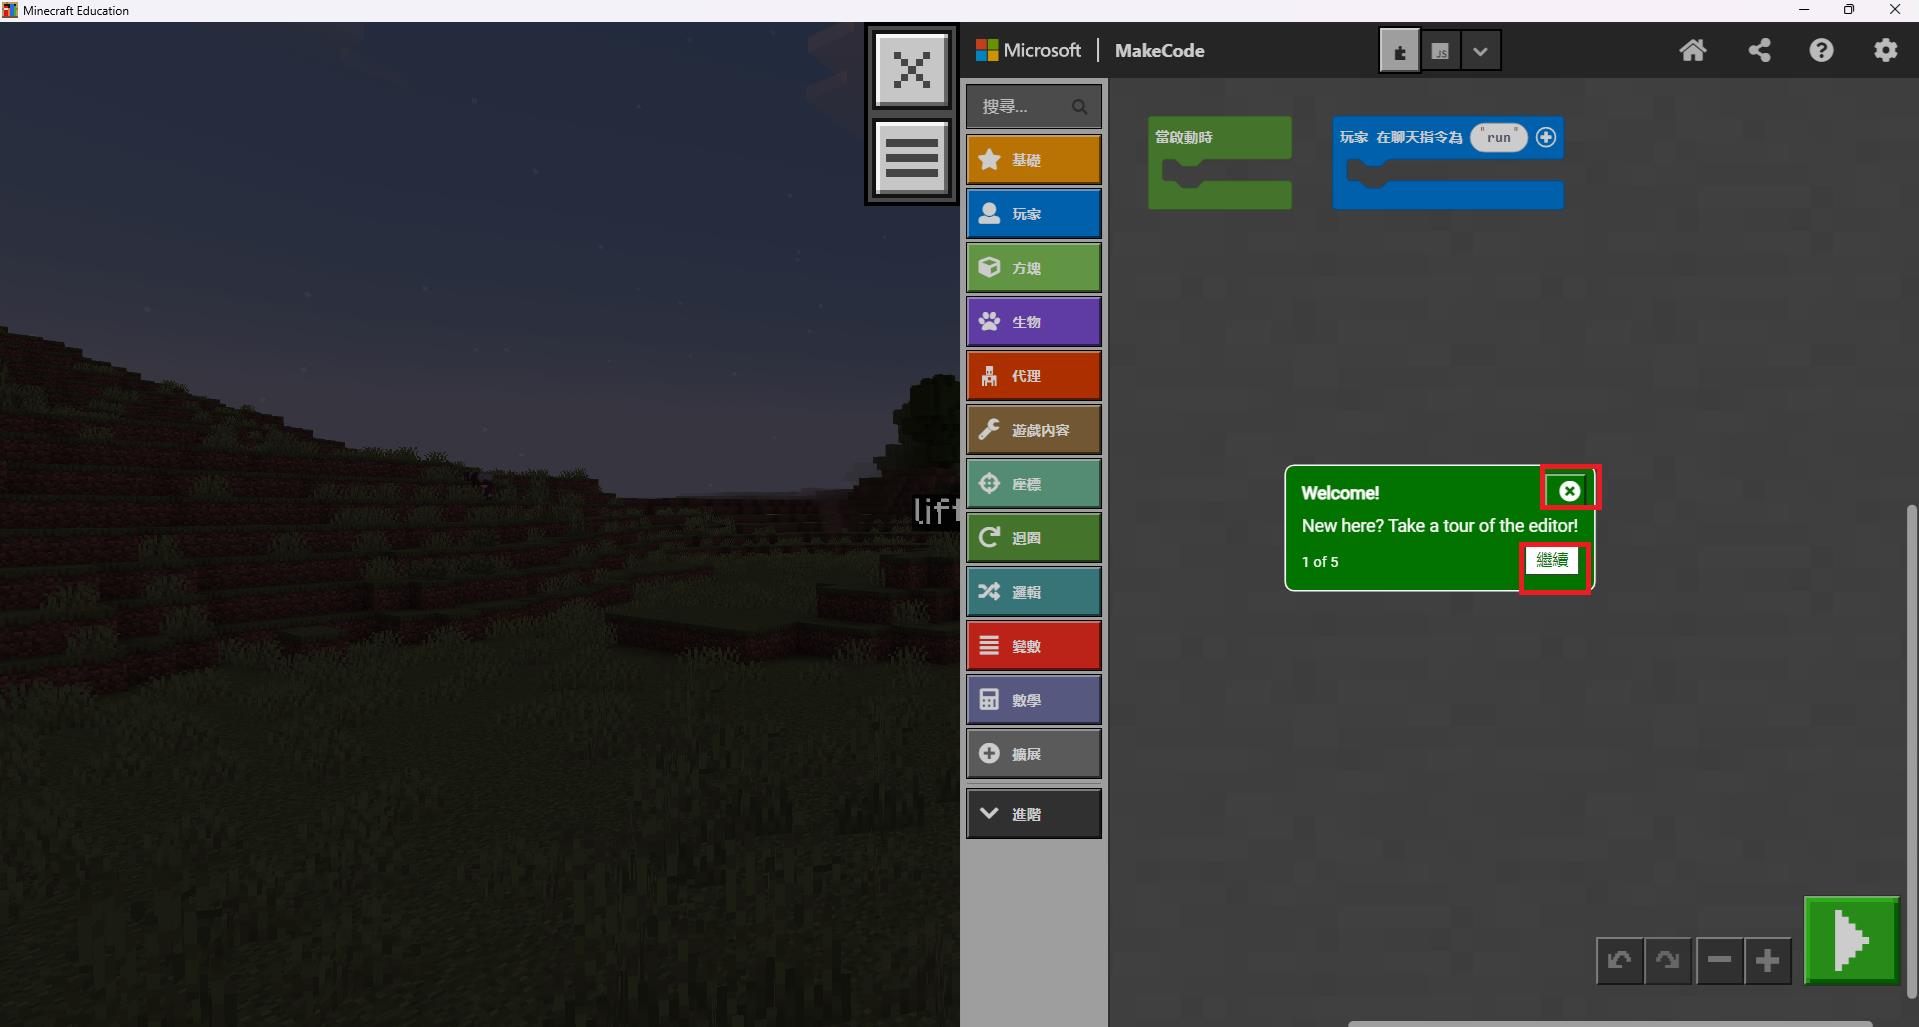Dismiss the Welcome tour popup
This screenshot has height=1027, width=1919.
(x=1569, y=491)
